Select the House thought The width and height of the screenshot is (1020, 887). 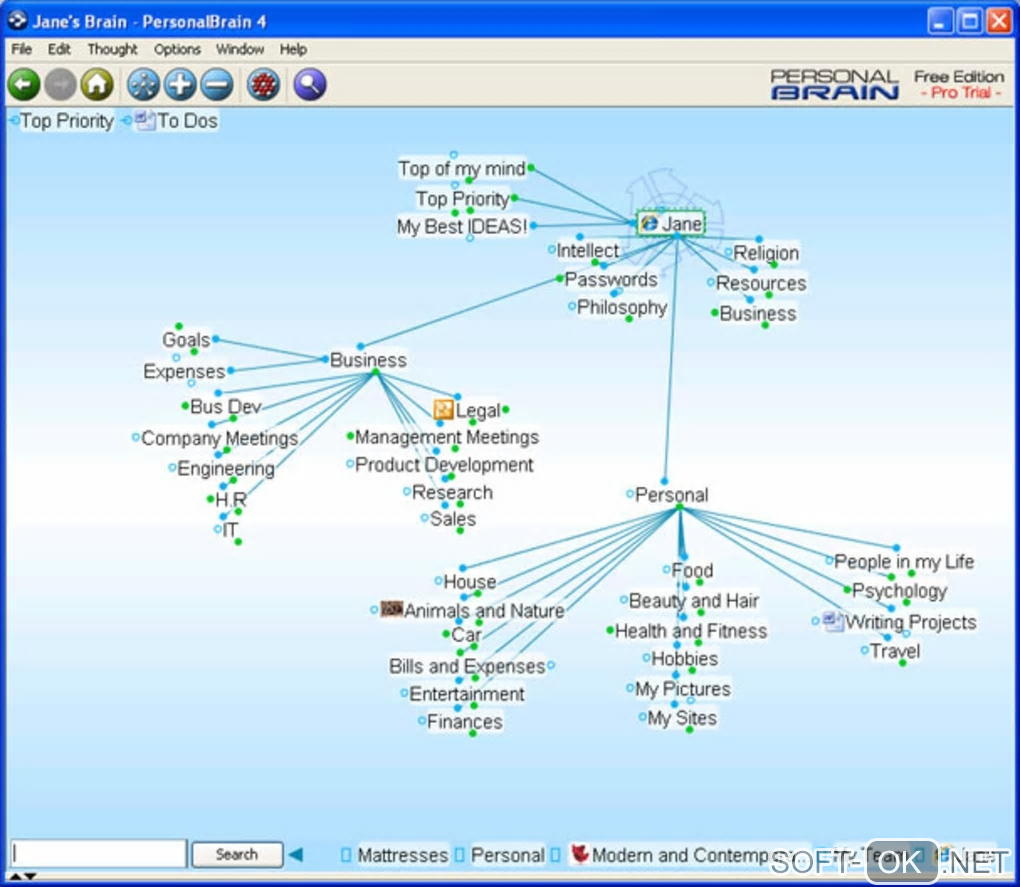point(470,581)
